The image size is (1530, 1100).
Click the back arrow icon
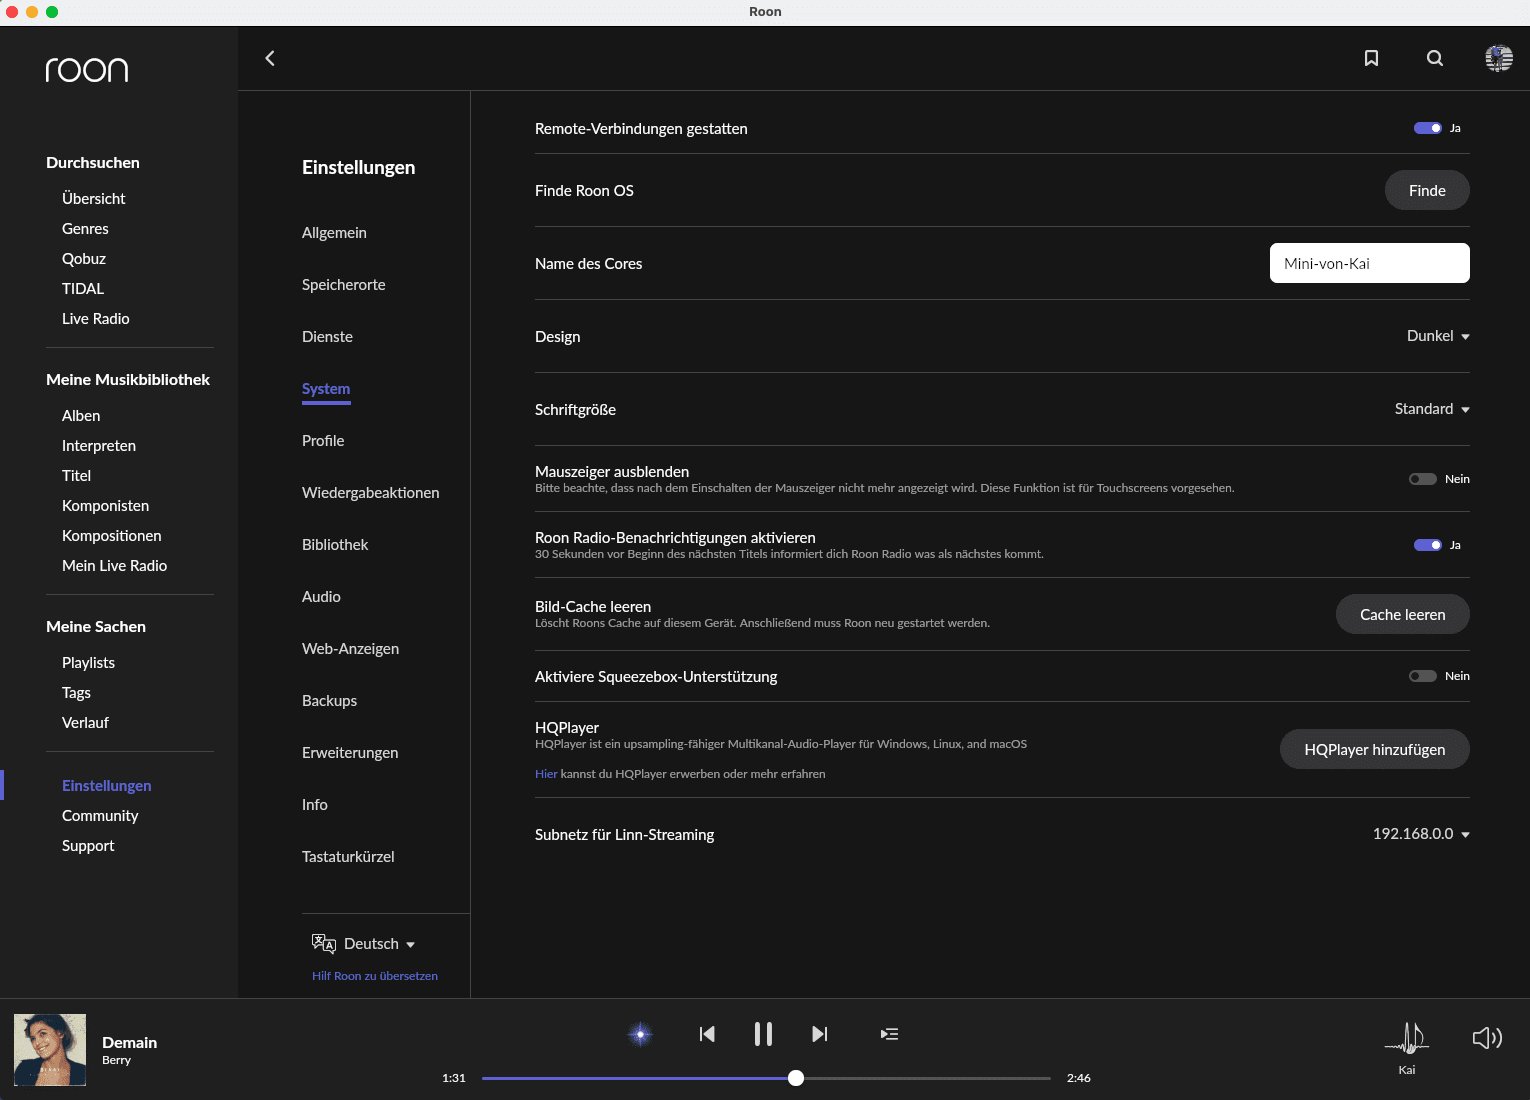[x=270, y=58]
